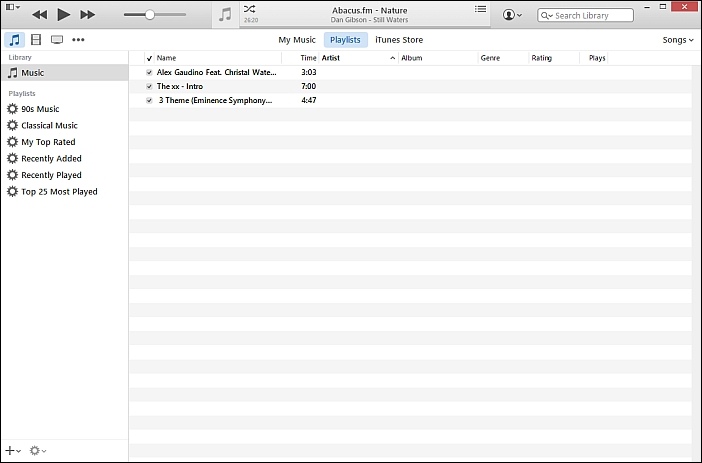The width and height of the screenshot is (702, 463).
Task: Click the Search Library field
Action: tap(586, 15)
